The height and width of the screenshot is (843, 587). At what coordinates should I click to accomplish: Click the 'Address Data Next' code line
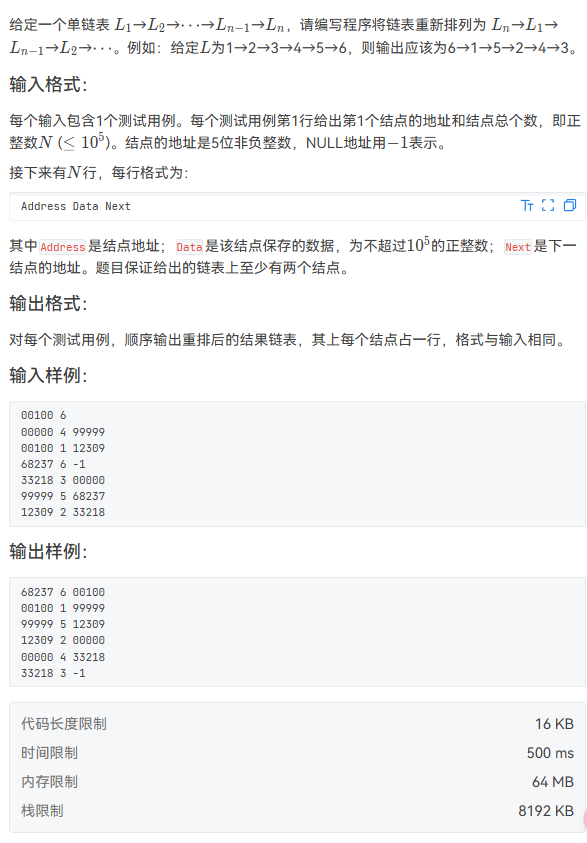point(76,206)
